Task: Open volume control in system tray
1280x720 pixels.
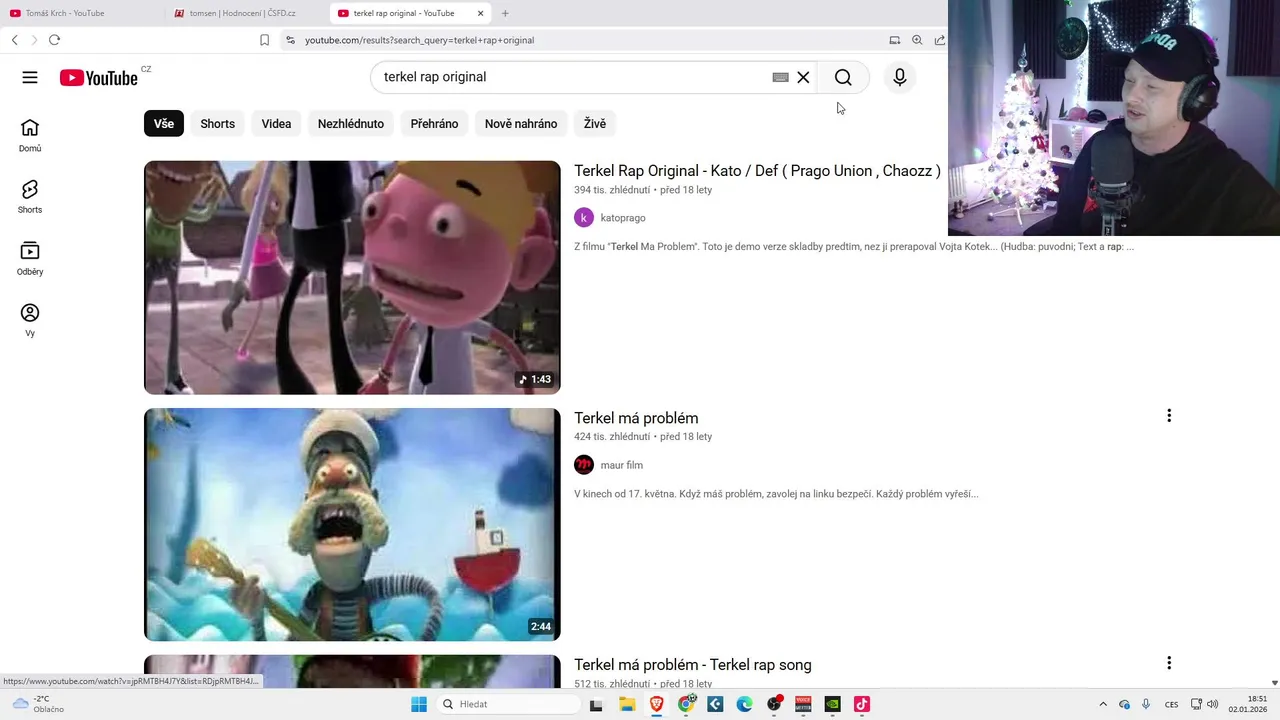Action: click(1212, 704)
